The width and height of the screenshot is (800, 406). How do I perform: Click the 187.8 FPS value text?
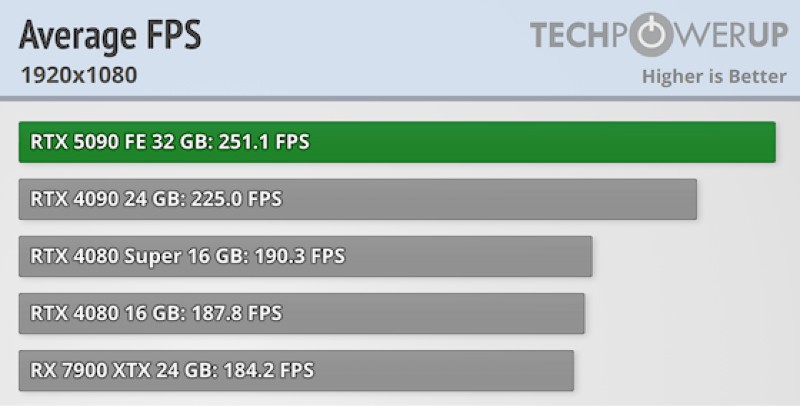[237, 313]
